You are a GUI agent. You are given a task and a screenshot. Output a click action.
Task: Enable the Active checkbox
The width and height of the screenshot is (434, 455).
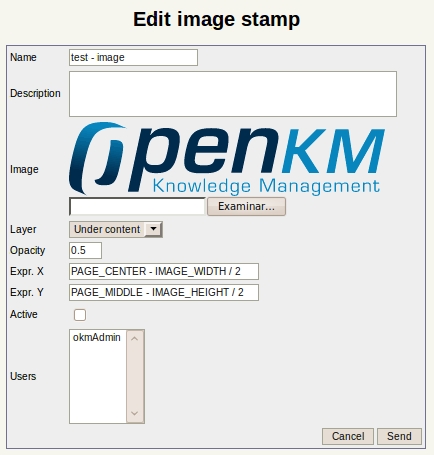click(x=80, y=315)
